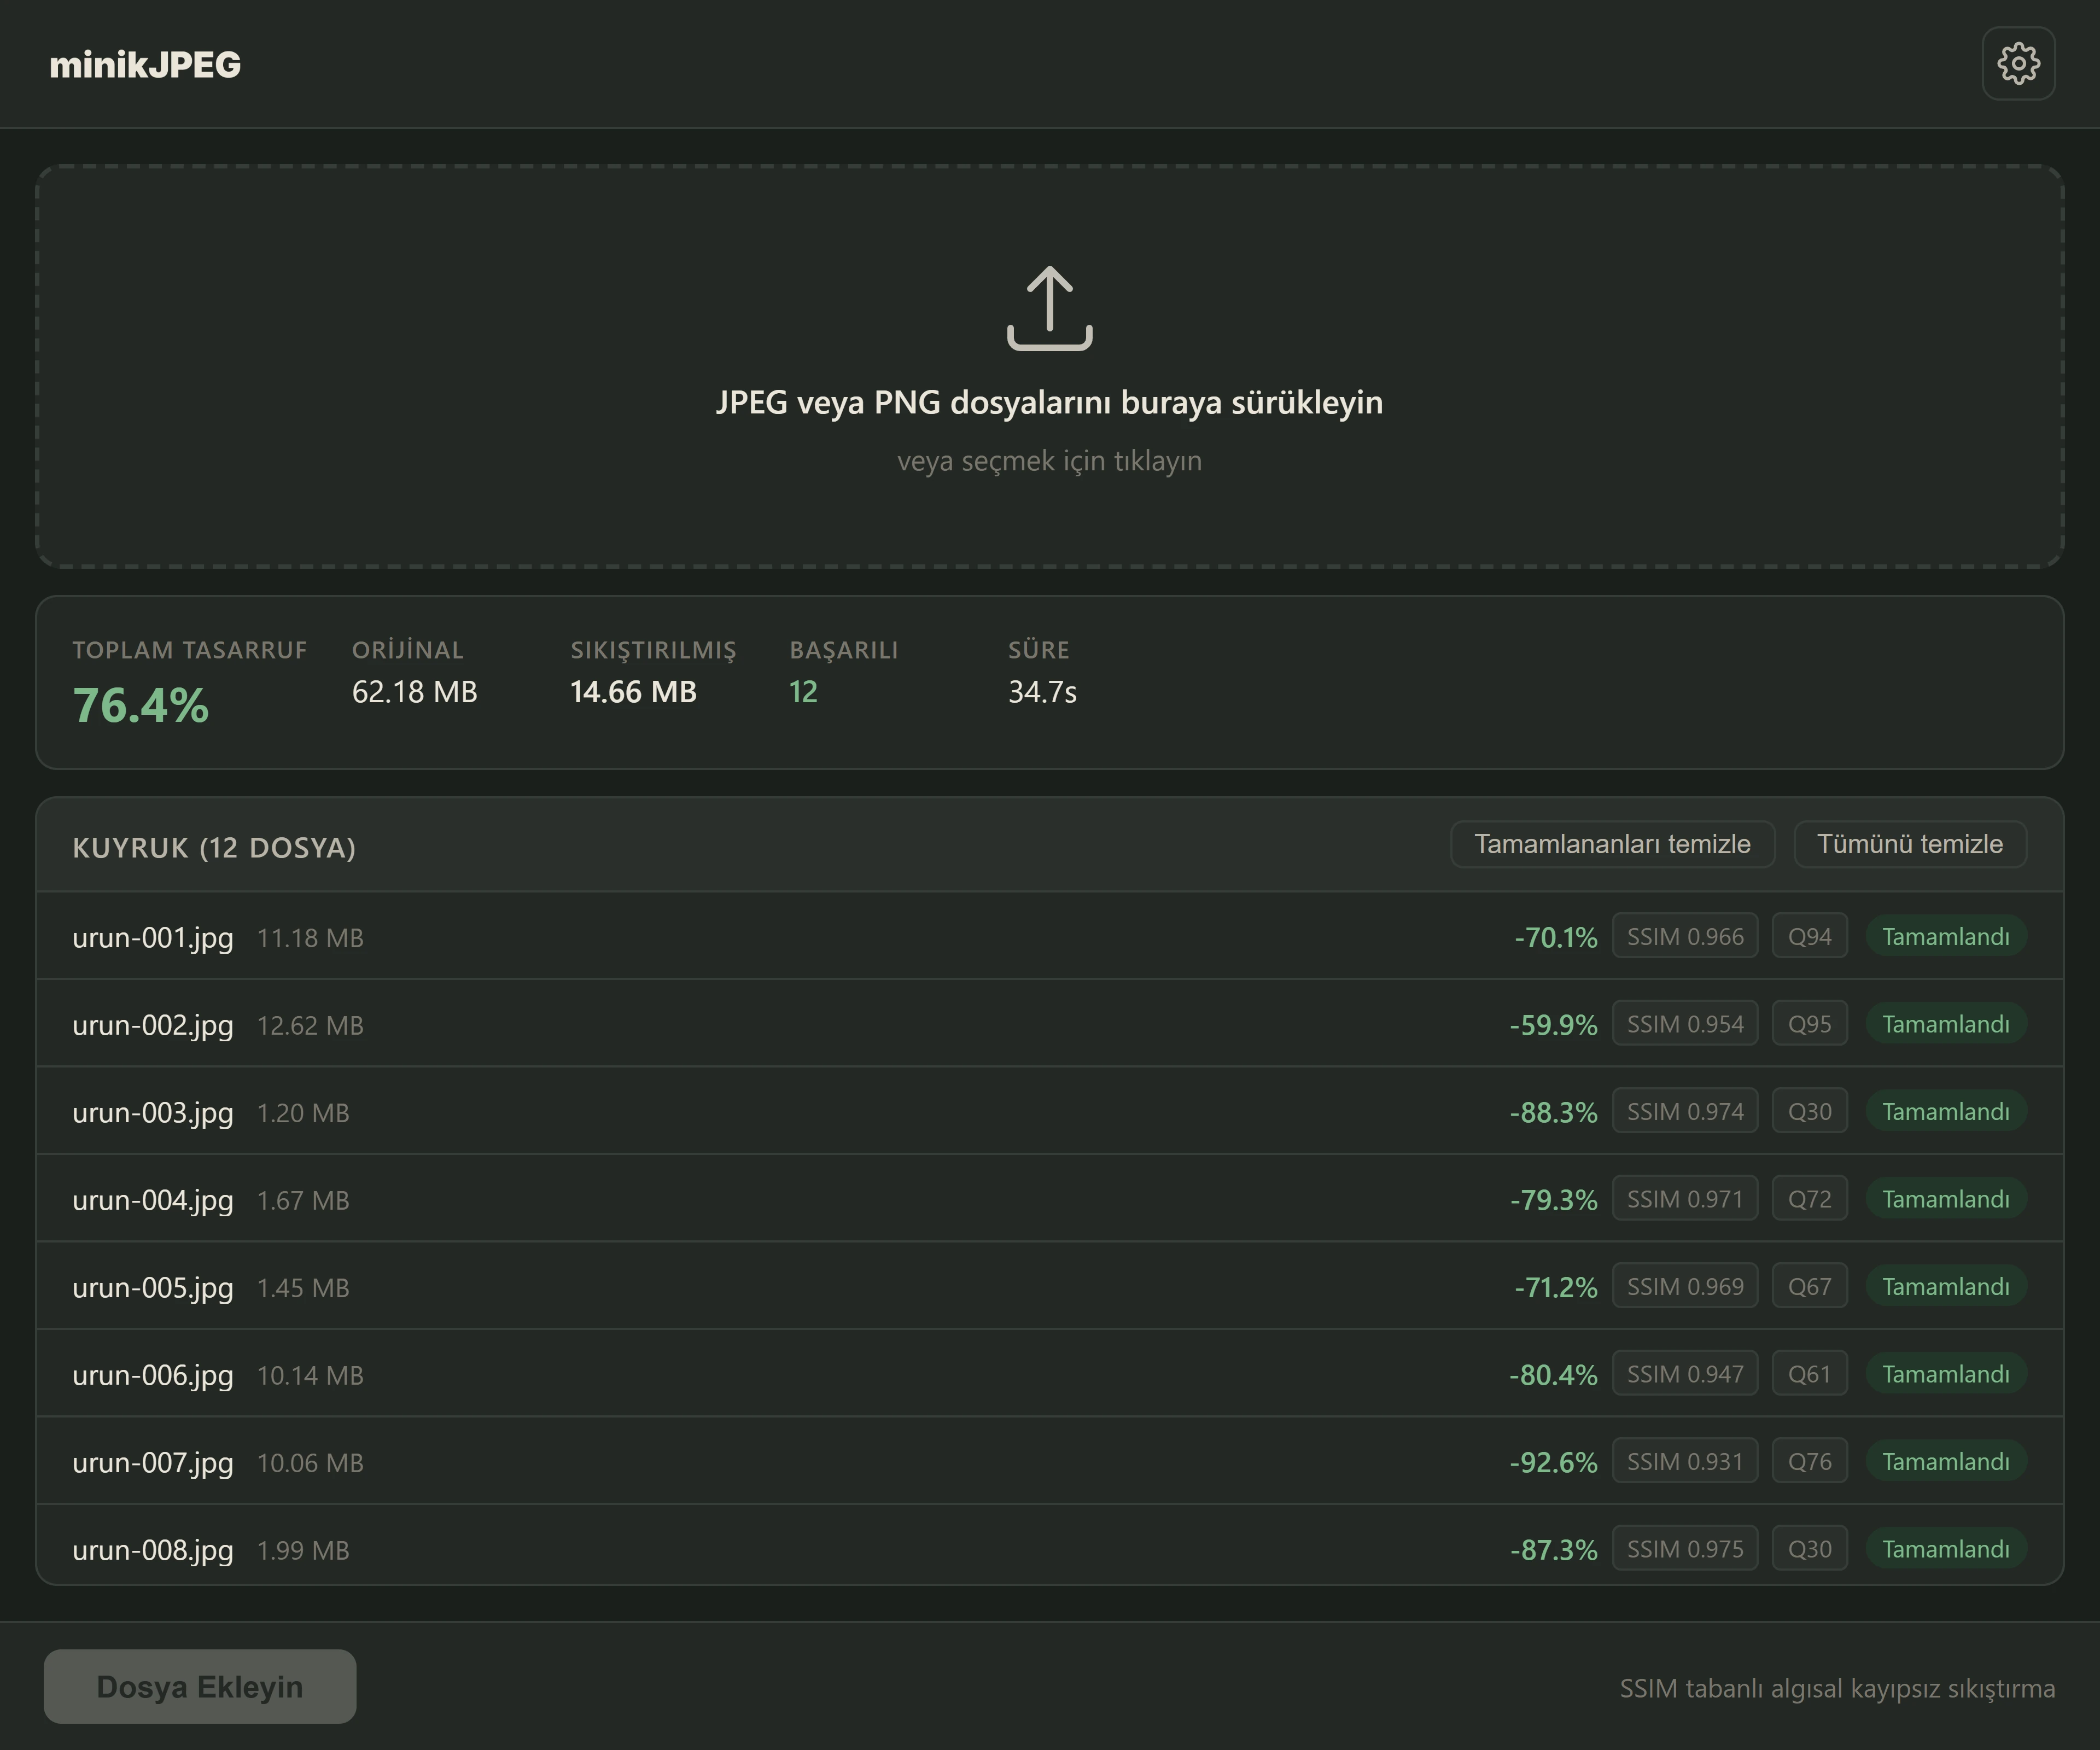Click the -70.1% savings value
This screenshot has width=2100, height=1750.
tap(1556, 937)
